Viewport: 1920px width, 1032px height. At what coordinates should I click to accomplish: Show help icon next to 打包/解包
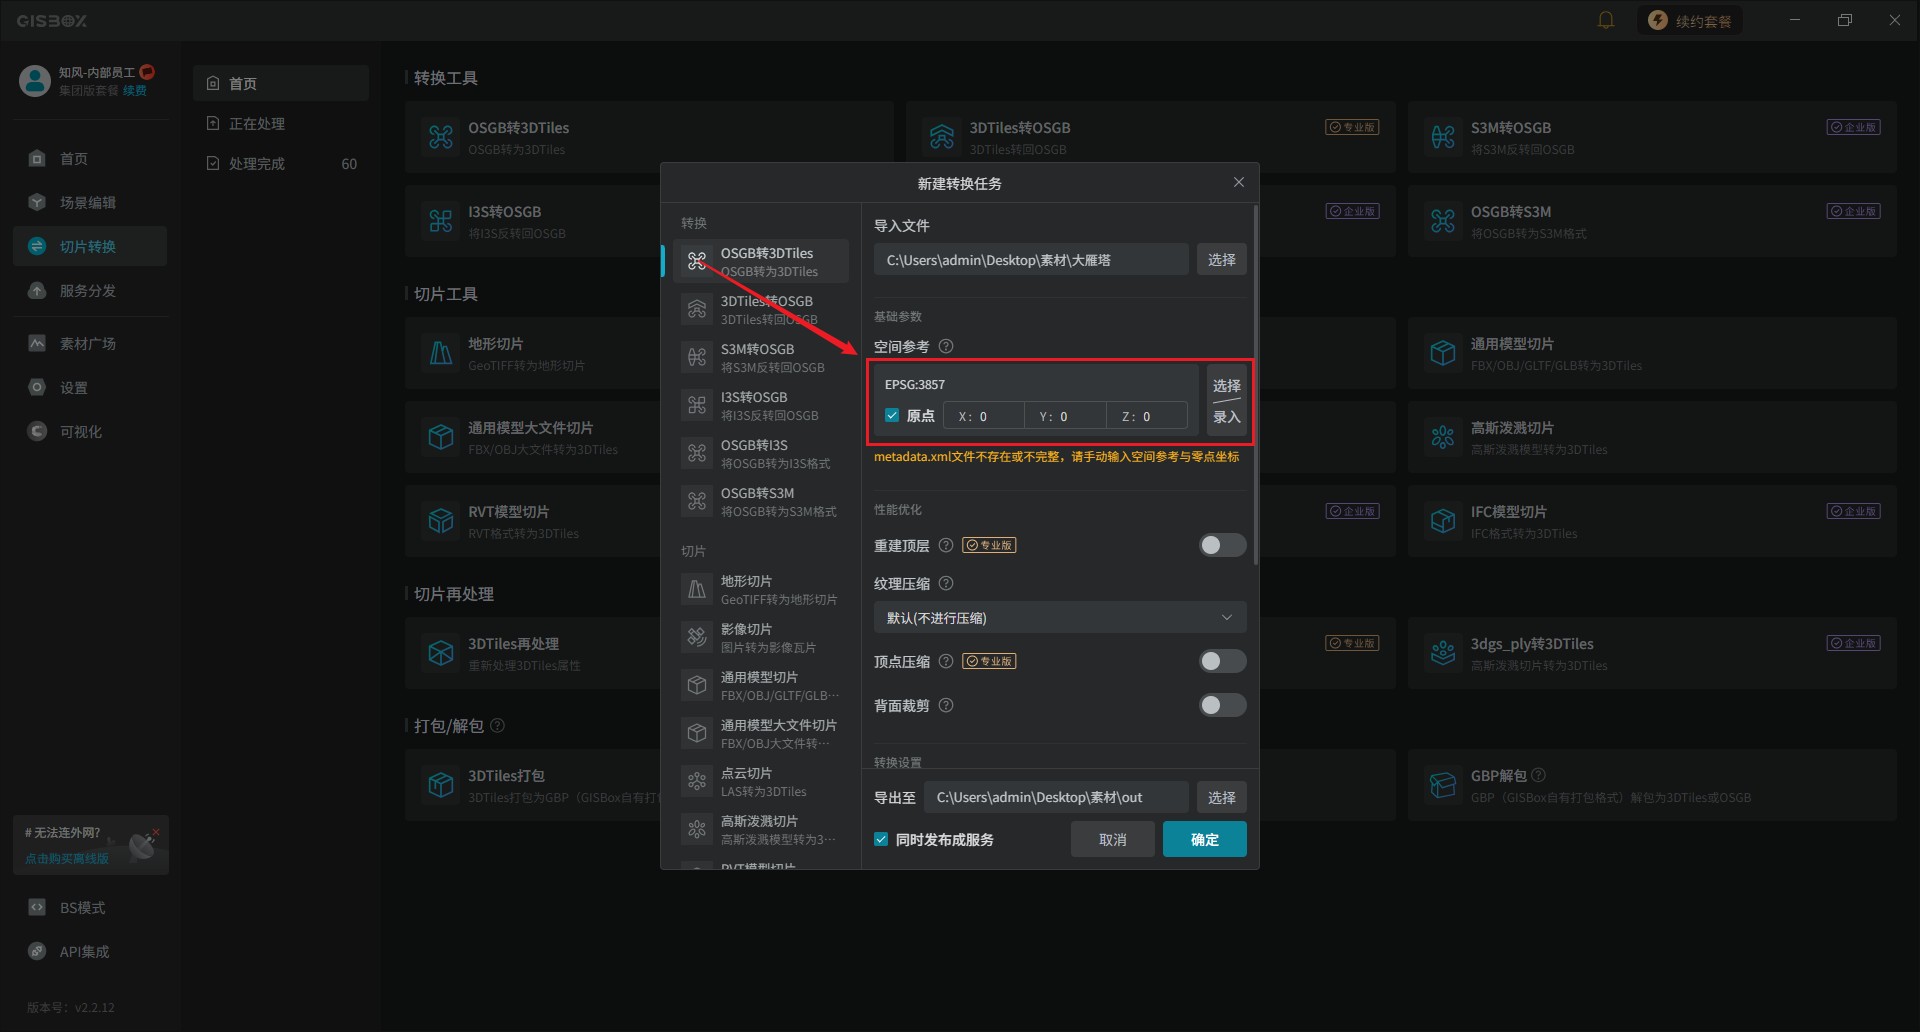[498, 726]
